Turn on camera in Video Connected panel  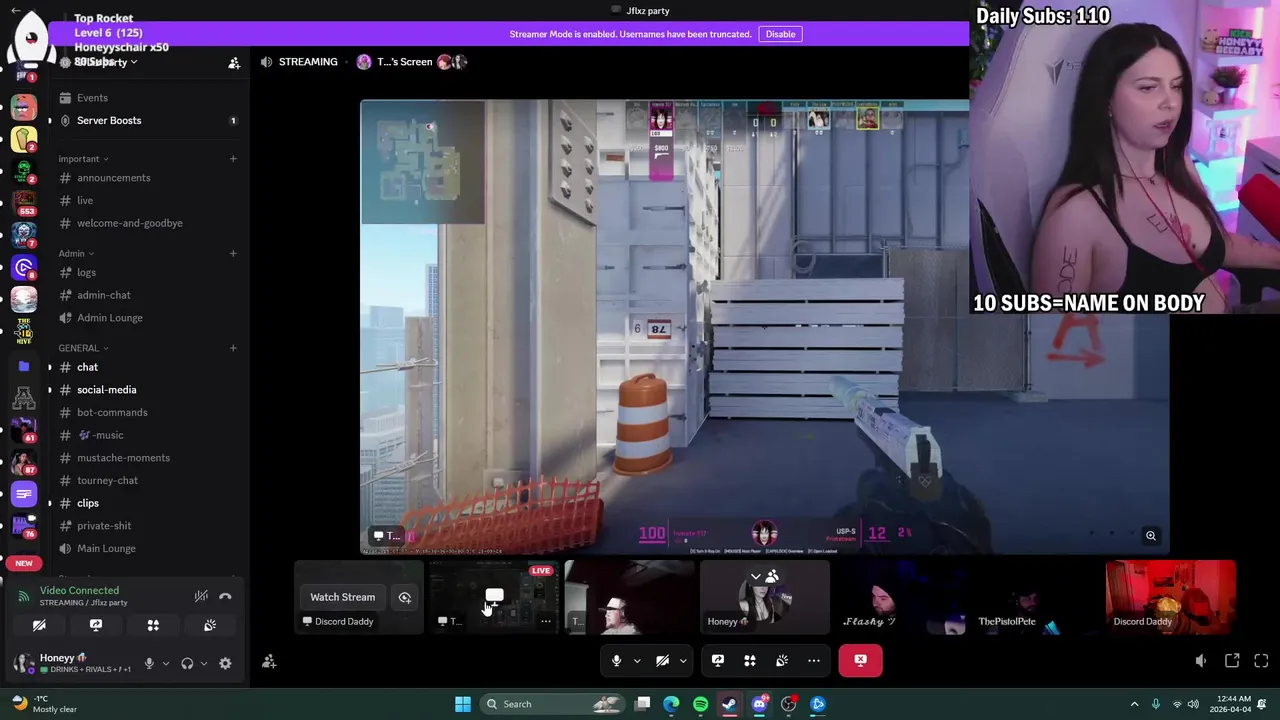39,625
